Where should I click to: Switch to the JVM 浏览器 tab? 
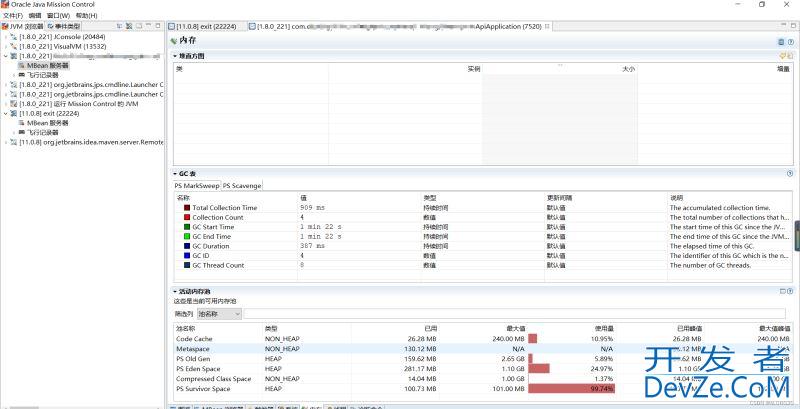click(x=23, y=26)
